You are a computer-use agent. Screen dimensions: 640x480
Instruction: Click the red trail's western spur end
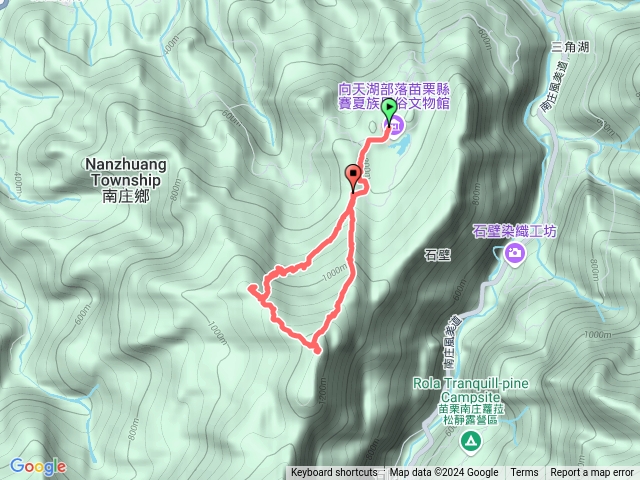(x=252, y=288)
